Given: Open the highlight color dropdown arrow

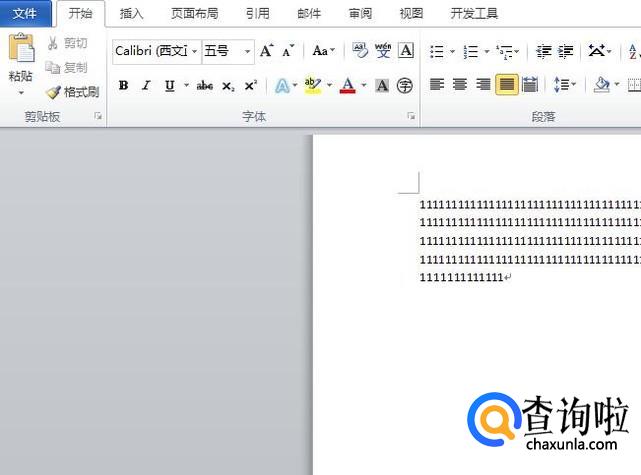Looking at the screenshot, I should tap(329, 85).
